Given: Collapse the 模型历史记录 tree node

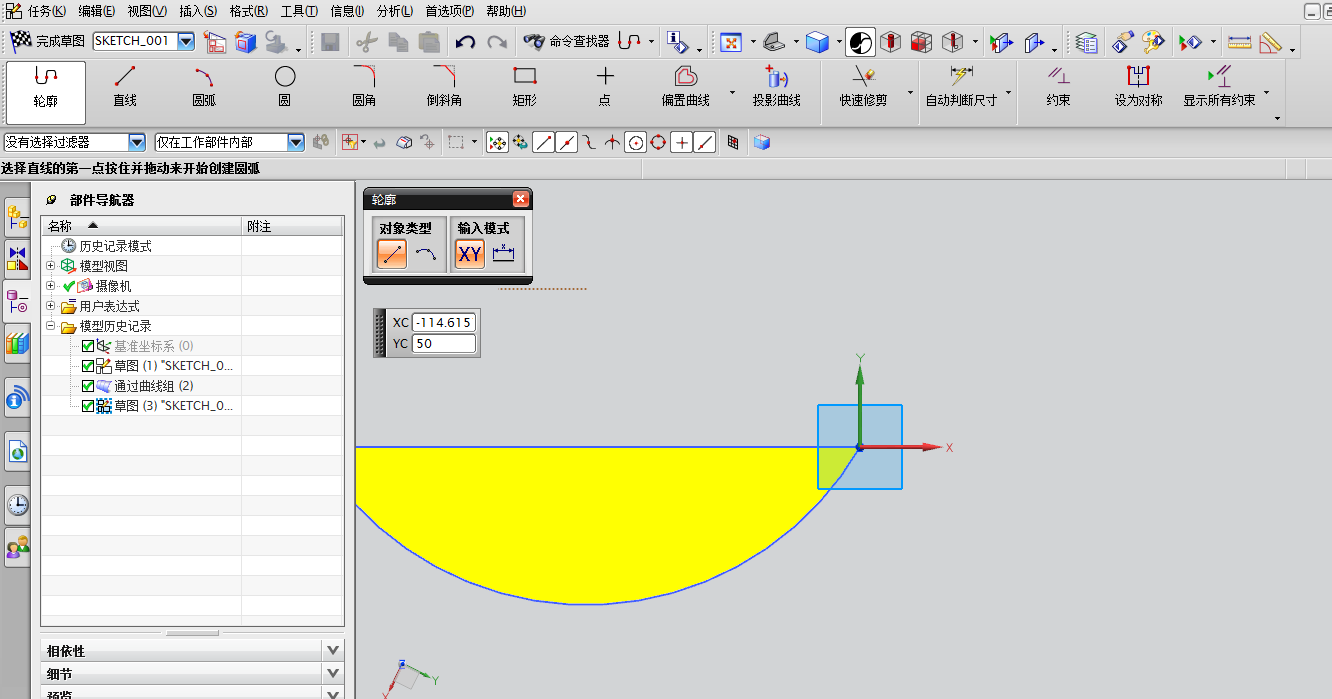Looking at the screenshot, I should click(x=51, y=326).
